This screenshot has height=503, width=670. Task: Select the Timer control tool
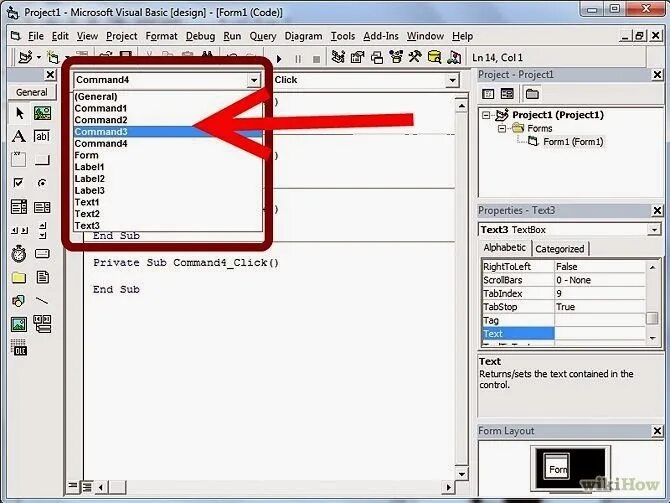[x=18, y=254]
